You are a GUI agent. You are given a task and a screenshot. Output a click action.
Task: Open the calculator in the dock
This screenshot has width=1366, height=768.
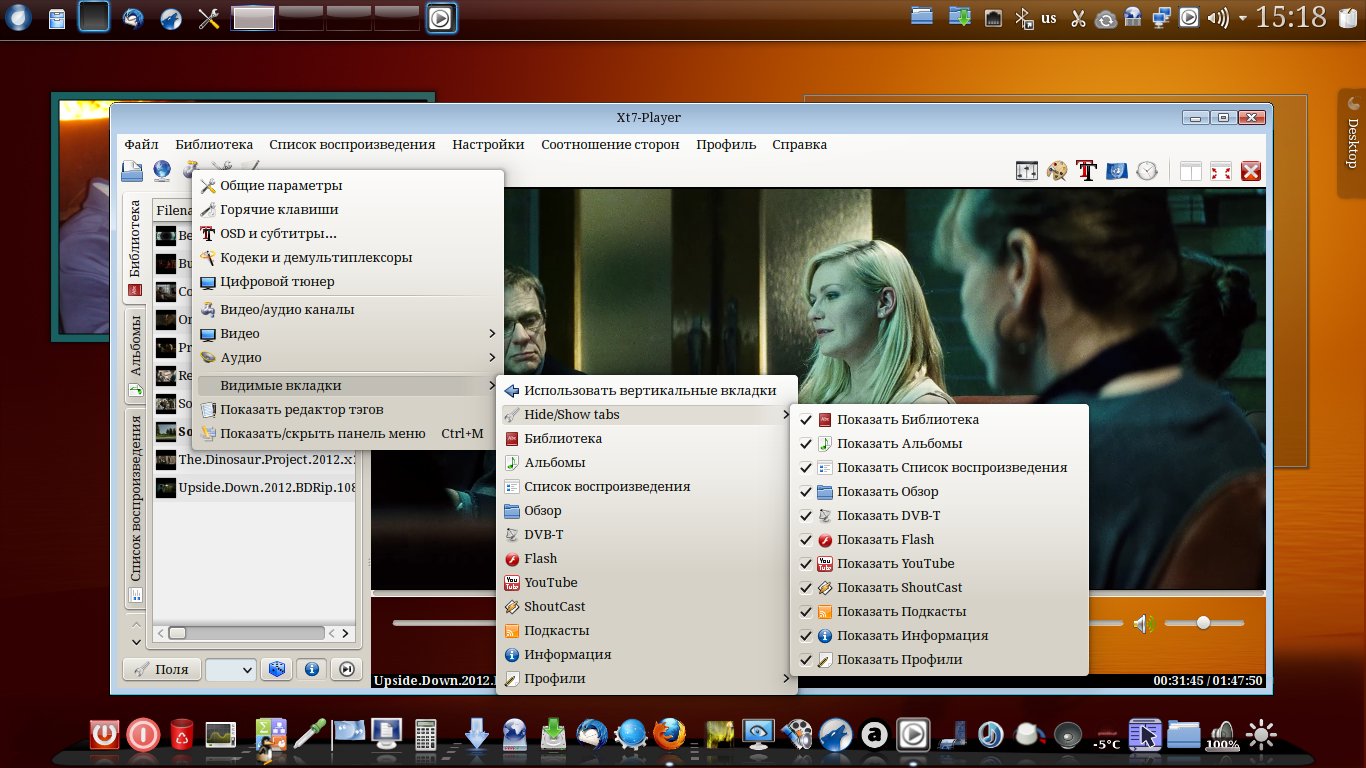426,736
